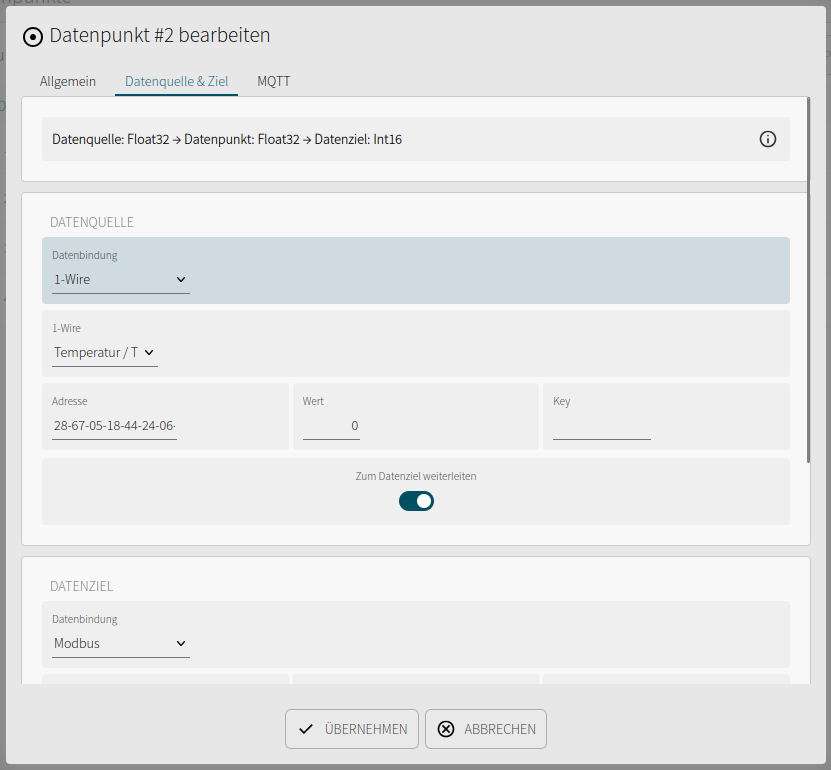
Task: Click the dialog's vertical scrollbar
Action: [x=808, y=280]
